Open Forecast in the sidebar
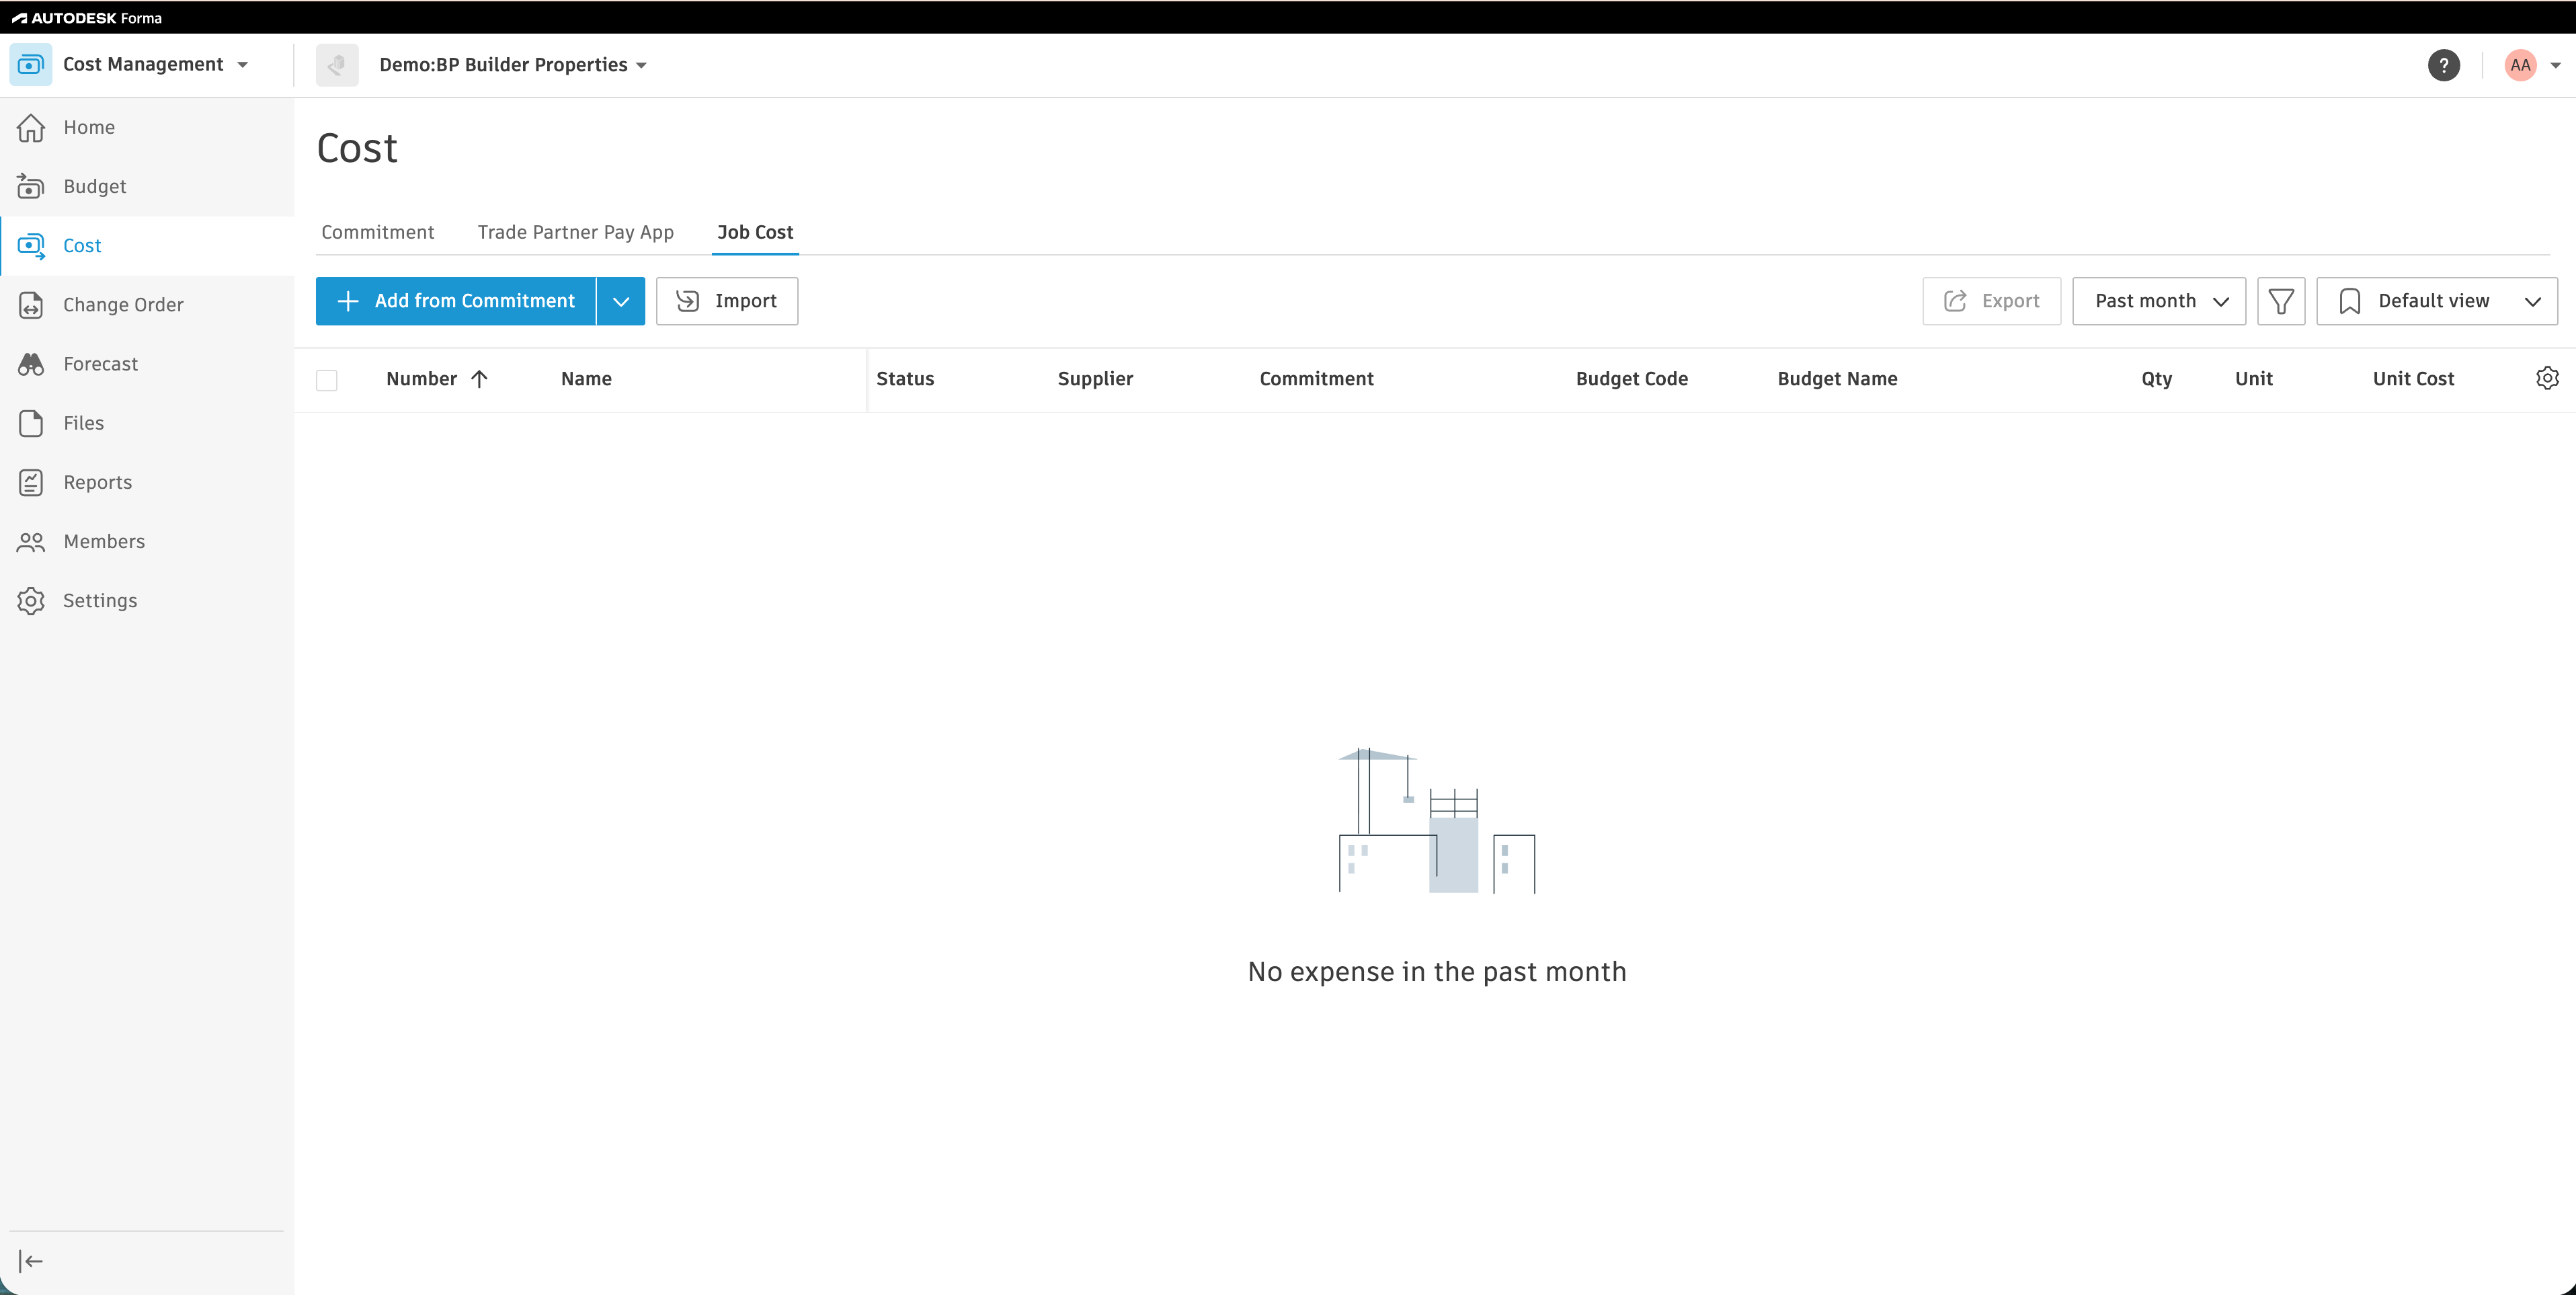 pyautogui.click(x=147, y=364)
